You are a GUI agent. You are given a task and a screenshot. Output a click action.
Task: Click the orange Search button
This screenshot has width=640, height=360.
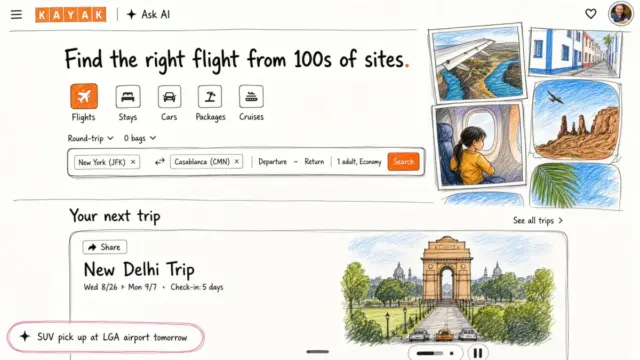[404, 162]
